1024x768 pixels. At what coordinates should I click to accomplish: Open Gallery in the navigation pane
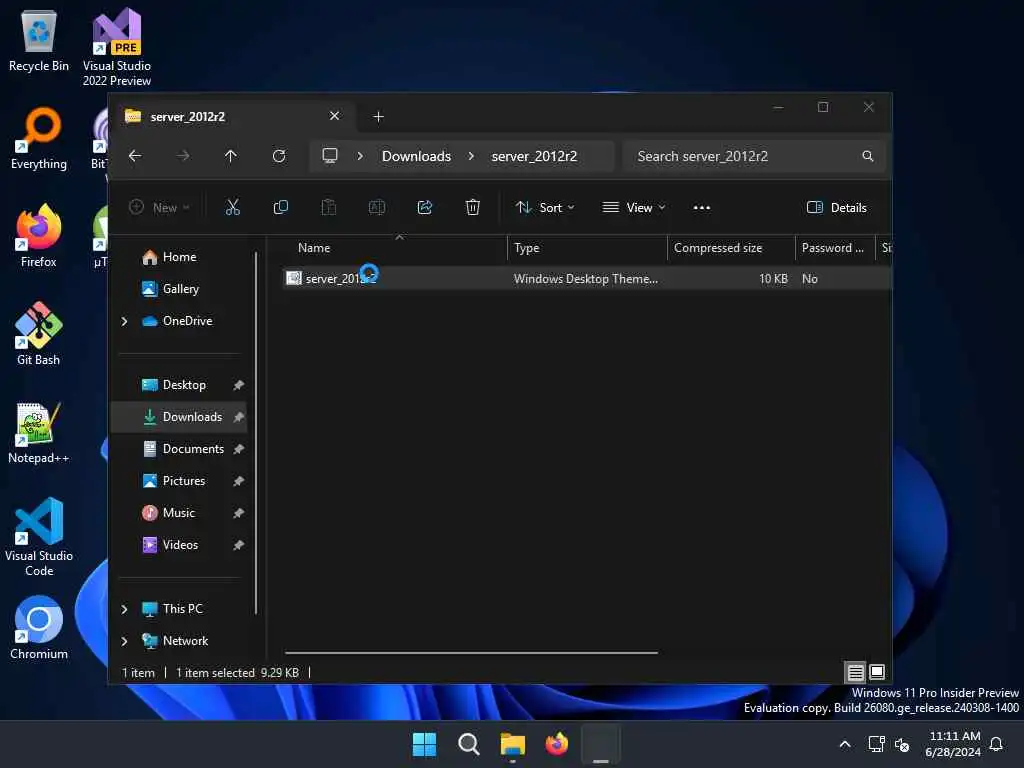(x=179, y=289)
